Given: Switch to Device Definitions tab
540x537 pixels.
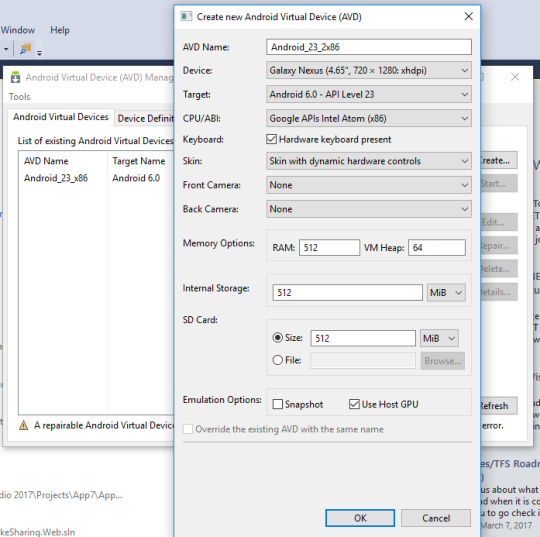Looking at the screenshot, I should [x=145, y=118].
